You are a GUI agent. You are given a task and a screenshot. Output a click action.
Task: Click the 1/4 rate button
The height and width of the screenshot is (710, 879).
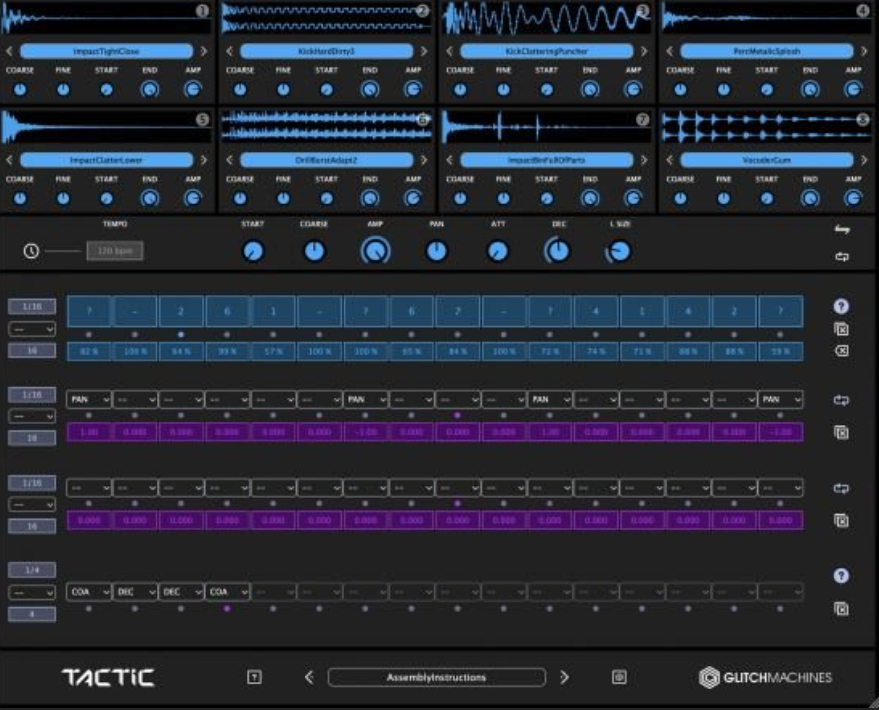click(x=32, y=570)
